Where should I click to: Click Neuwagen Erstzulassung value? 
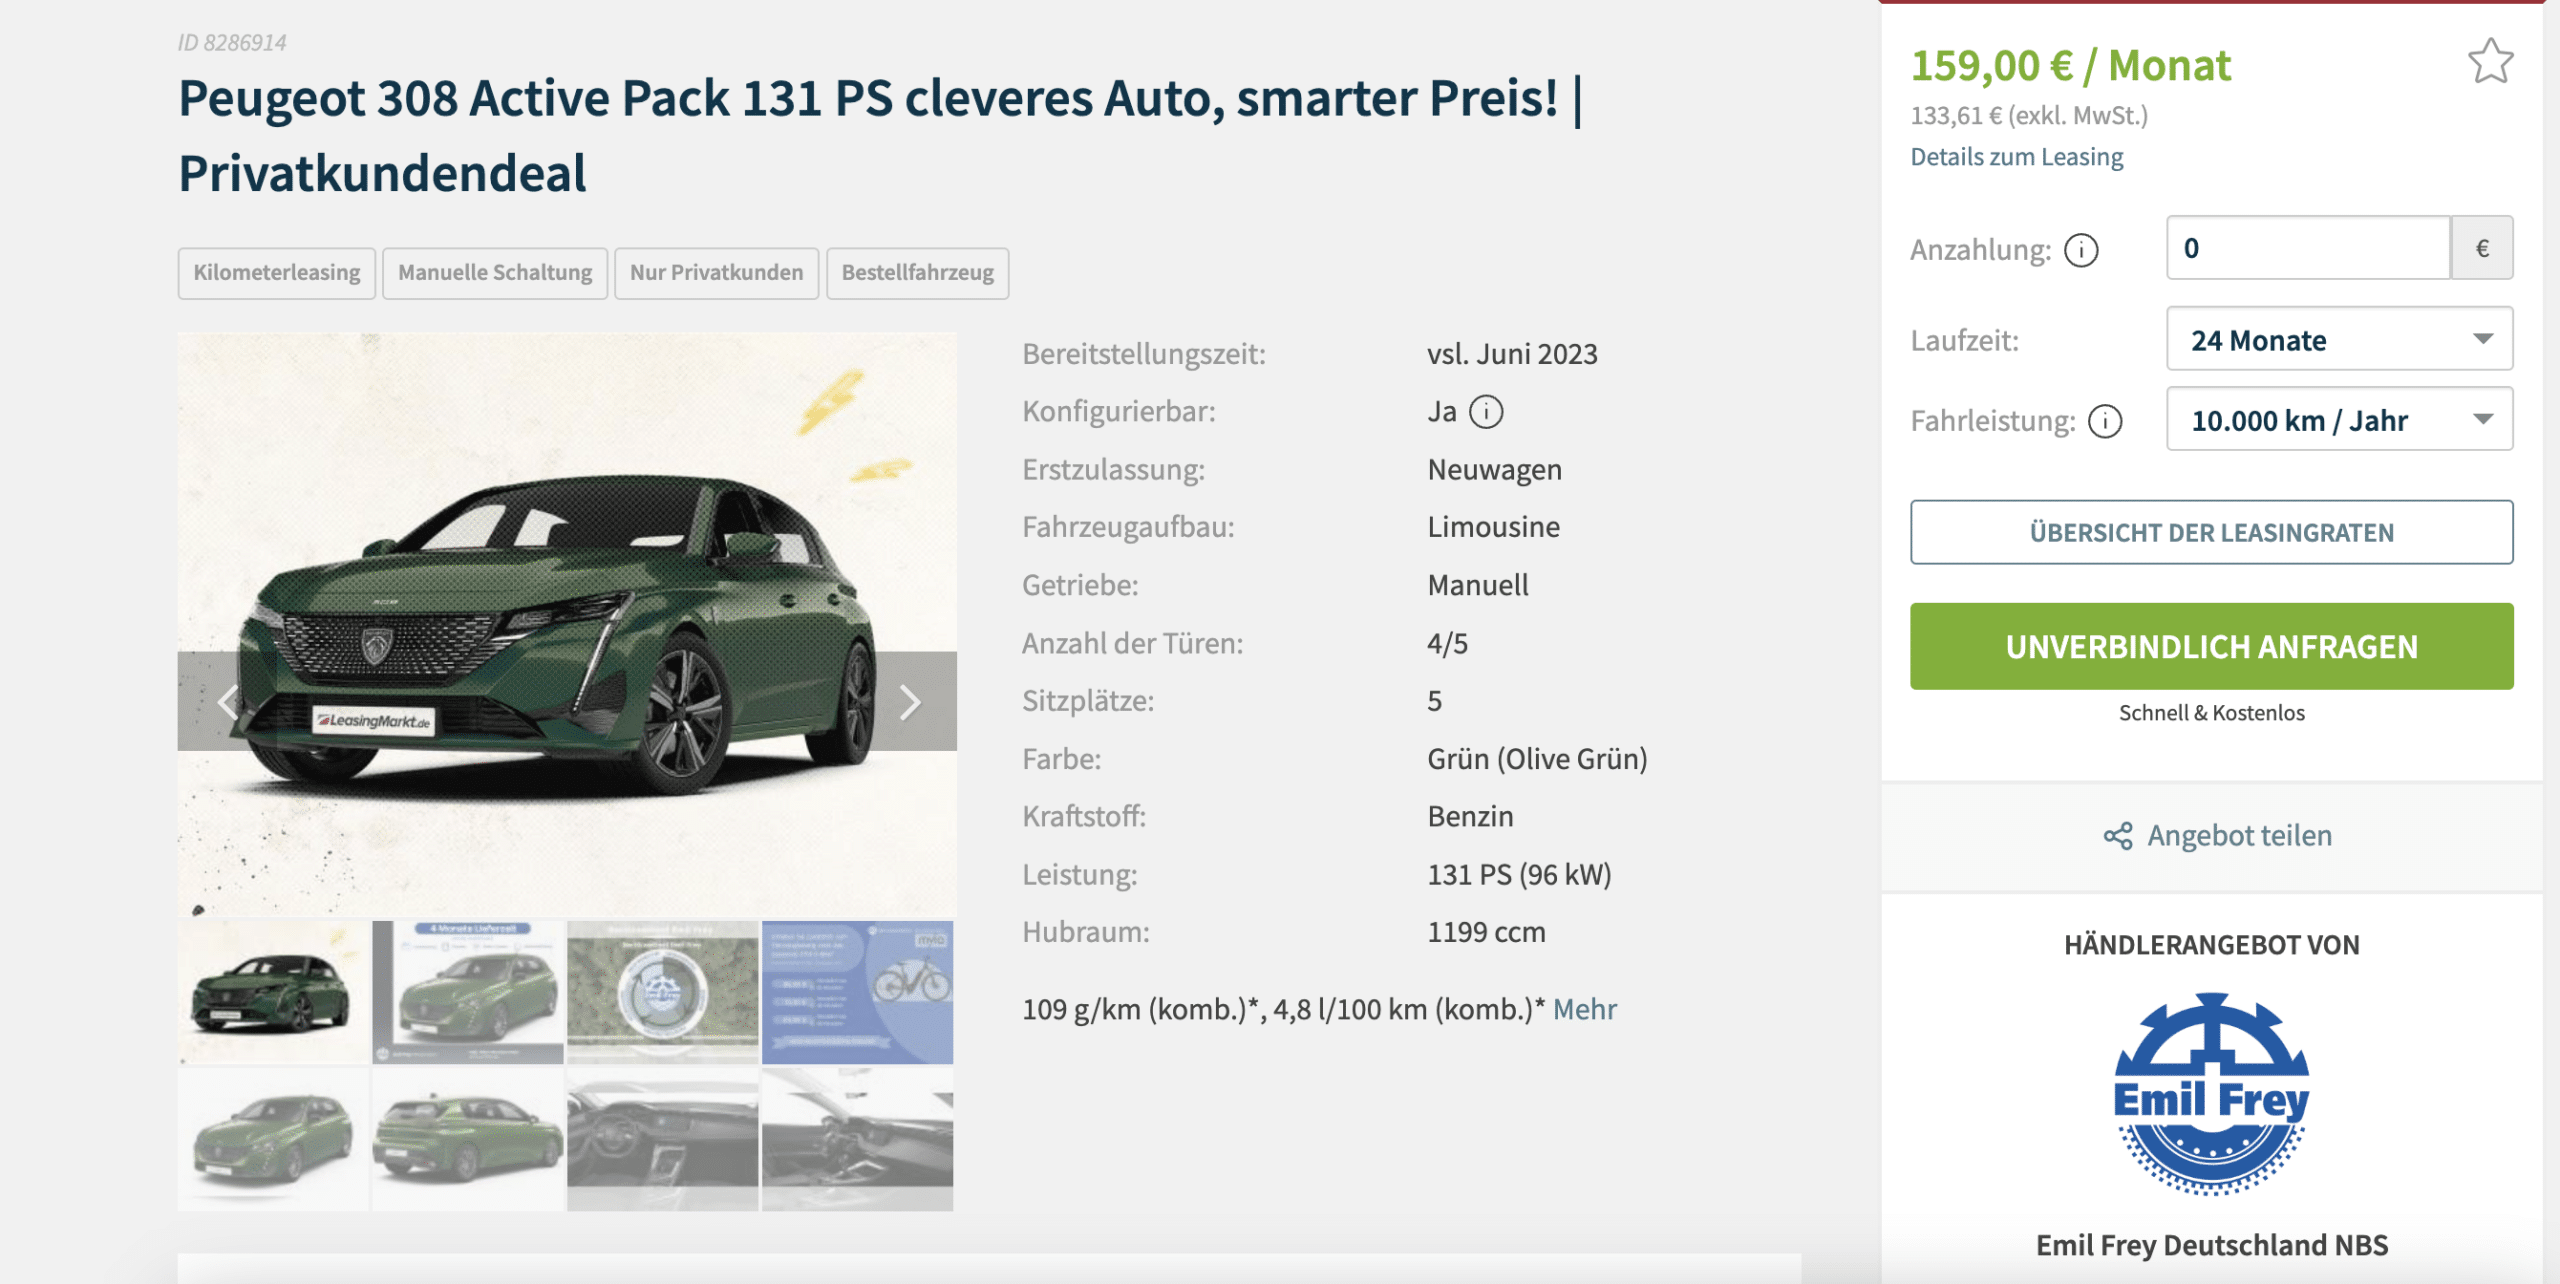(1494, 470)
